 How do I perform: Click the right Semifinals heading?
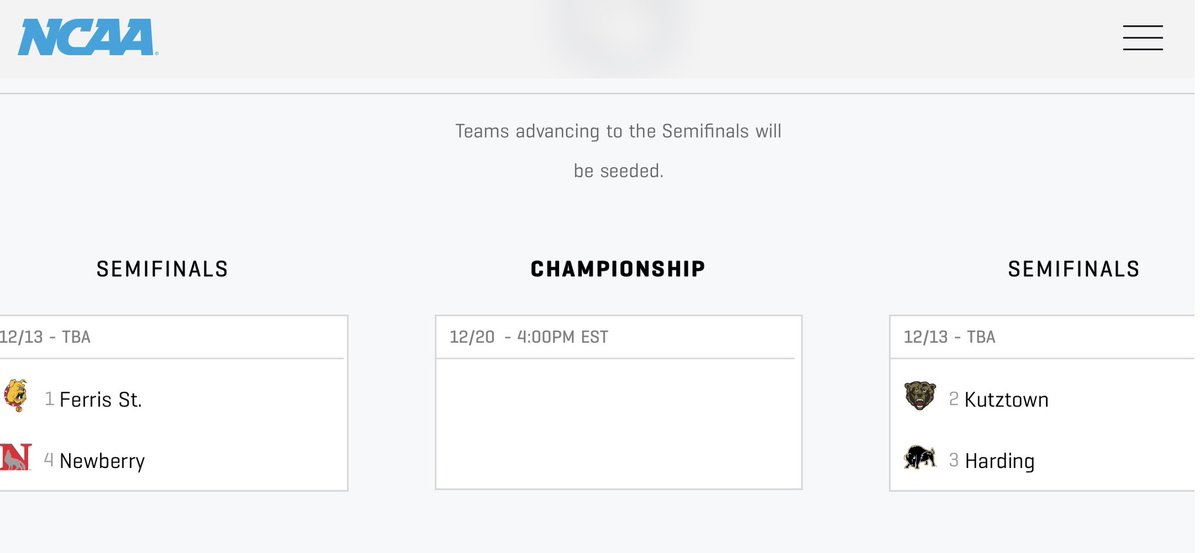click(x=1073, y=269)
